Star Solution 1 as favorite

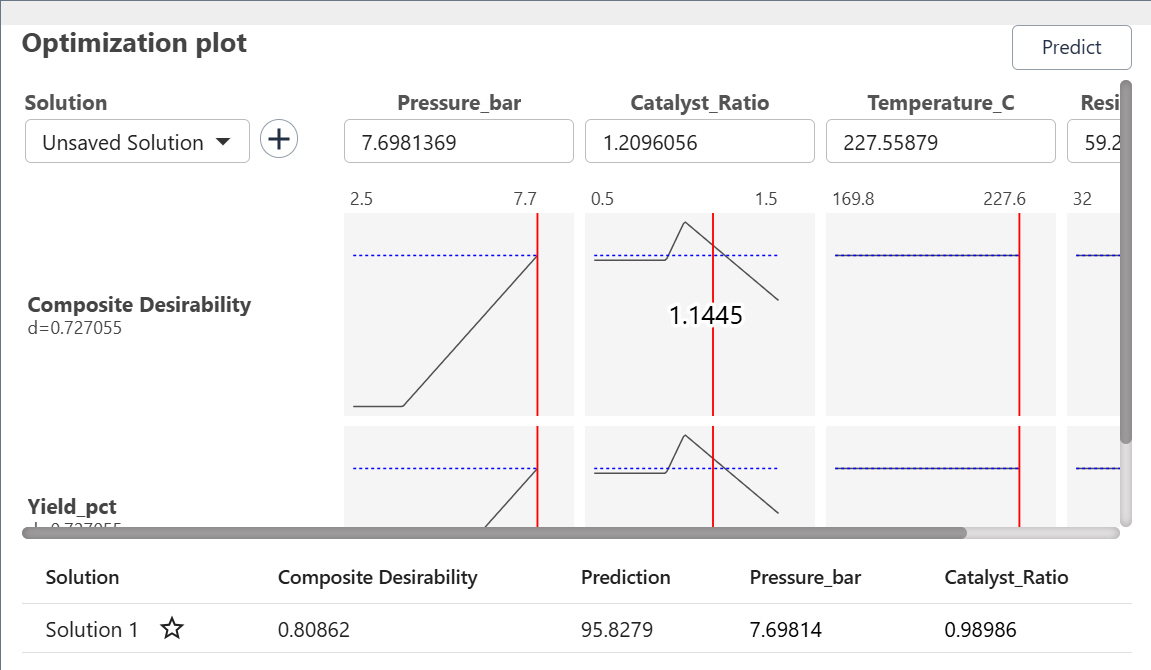click(172, 629)
